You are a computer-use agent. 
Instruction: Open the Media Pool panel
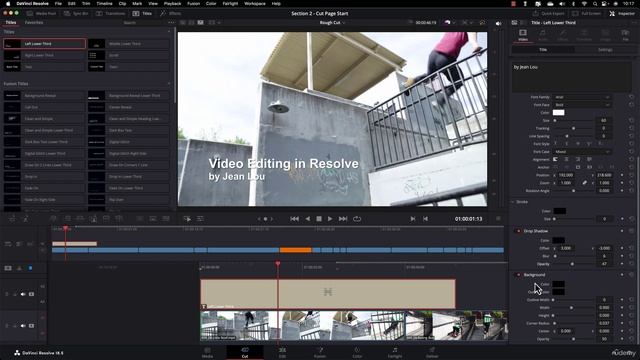(x=41, y=13)
